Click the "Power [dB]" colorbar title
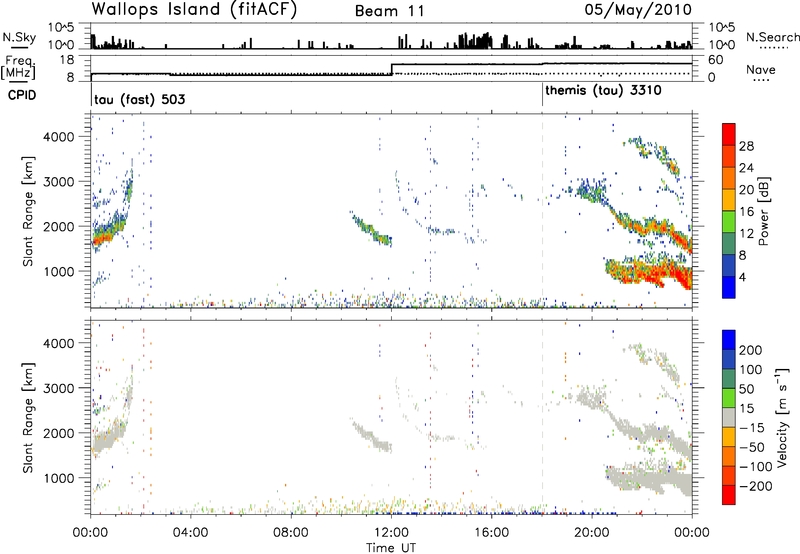Screen dimensions: 800x554 point(764,211)
